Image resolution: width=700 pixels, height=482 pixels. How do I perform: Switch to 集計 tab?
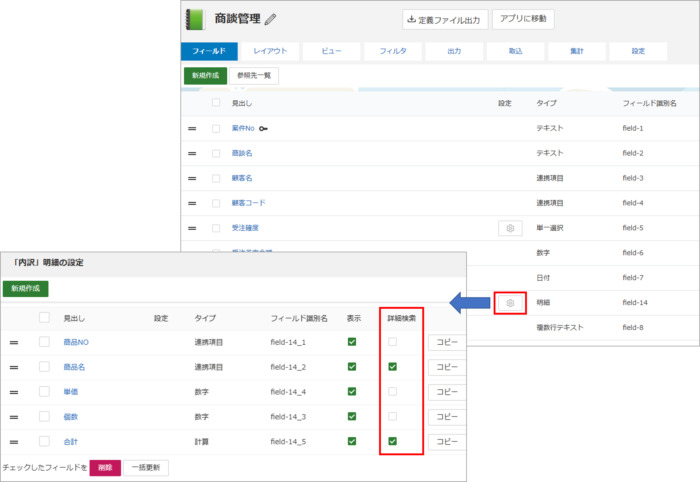(577, 51)
